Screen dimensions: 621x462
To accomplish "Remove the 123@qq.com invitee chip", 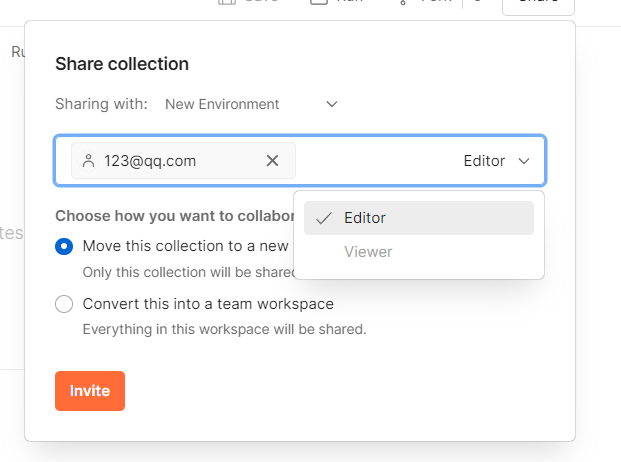I will [x=272, y=161].
